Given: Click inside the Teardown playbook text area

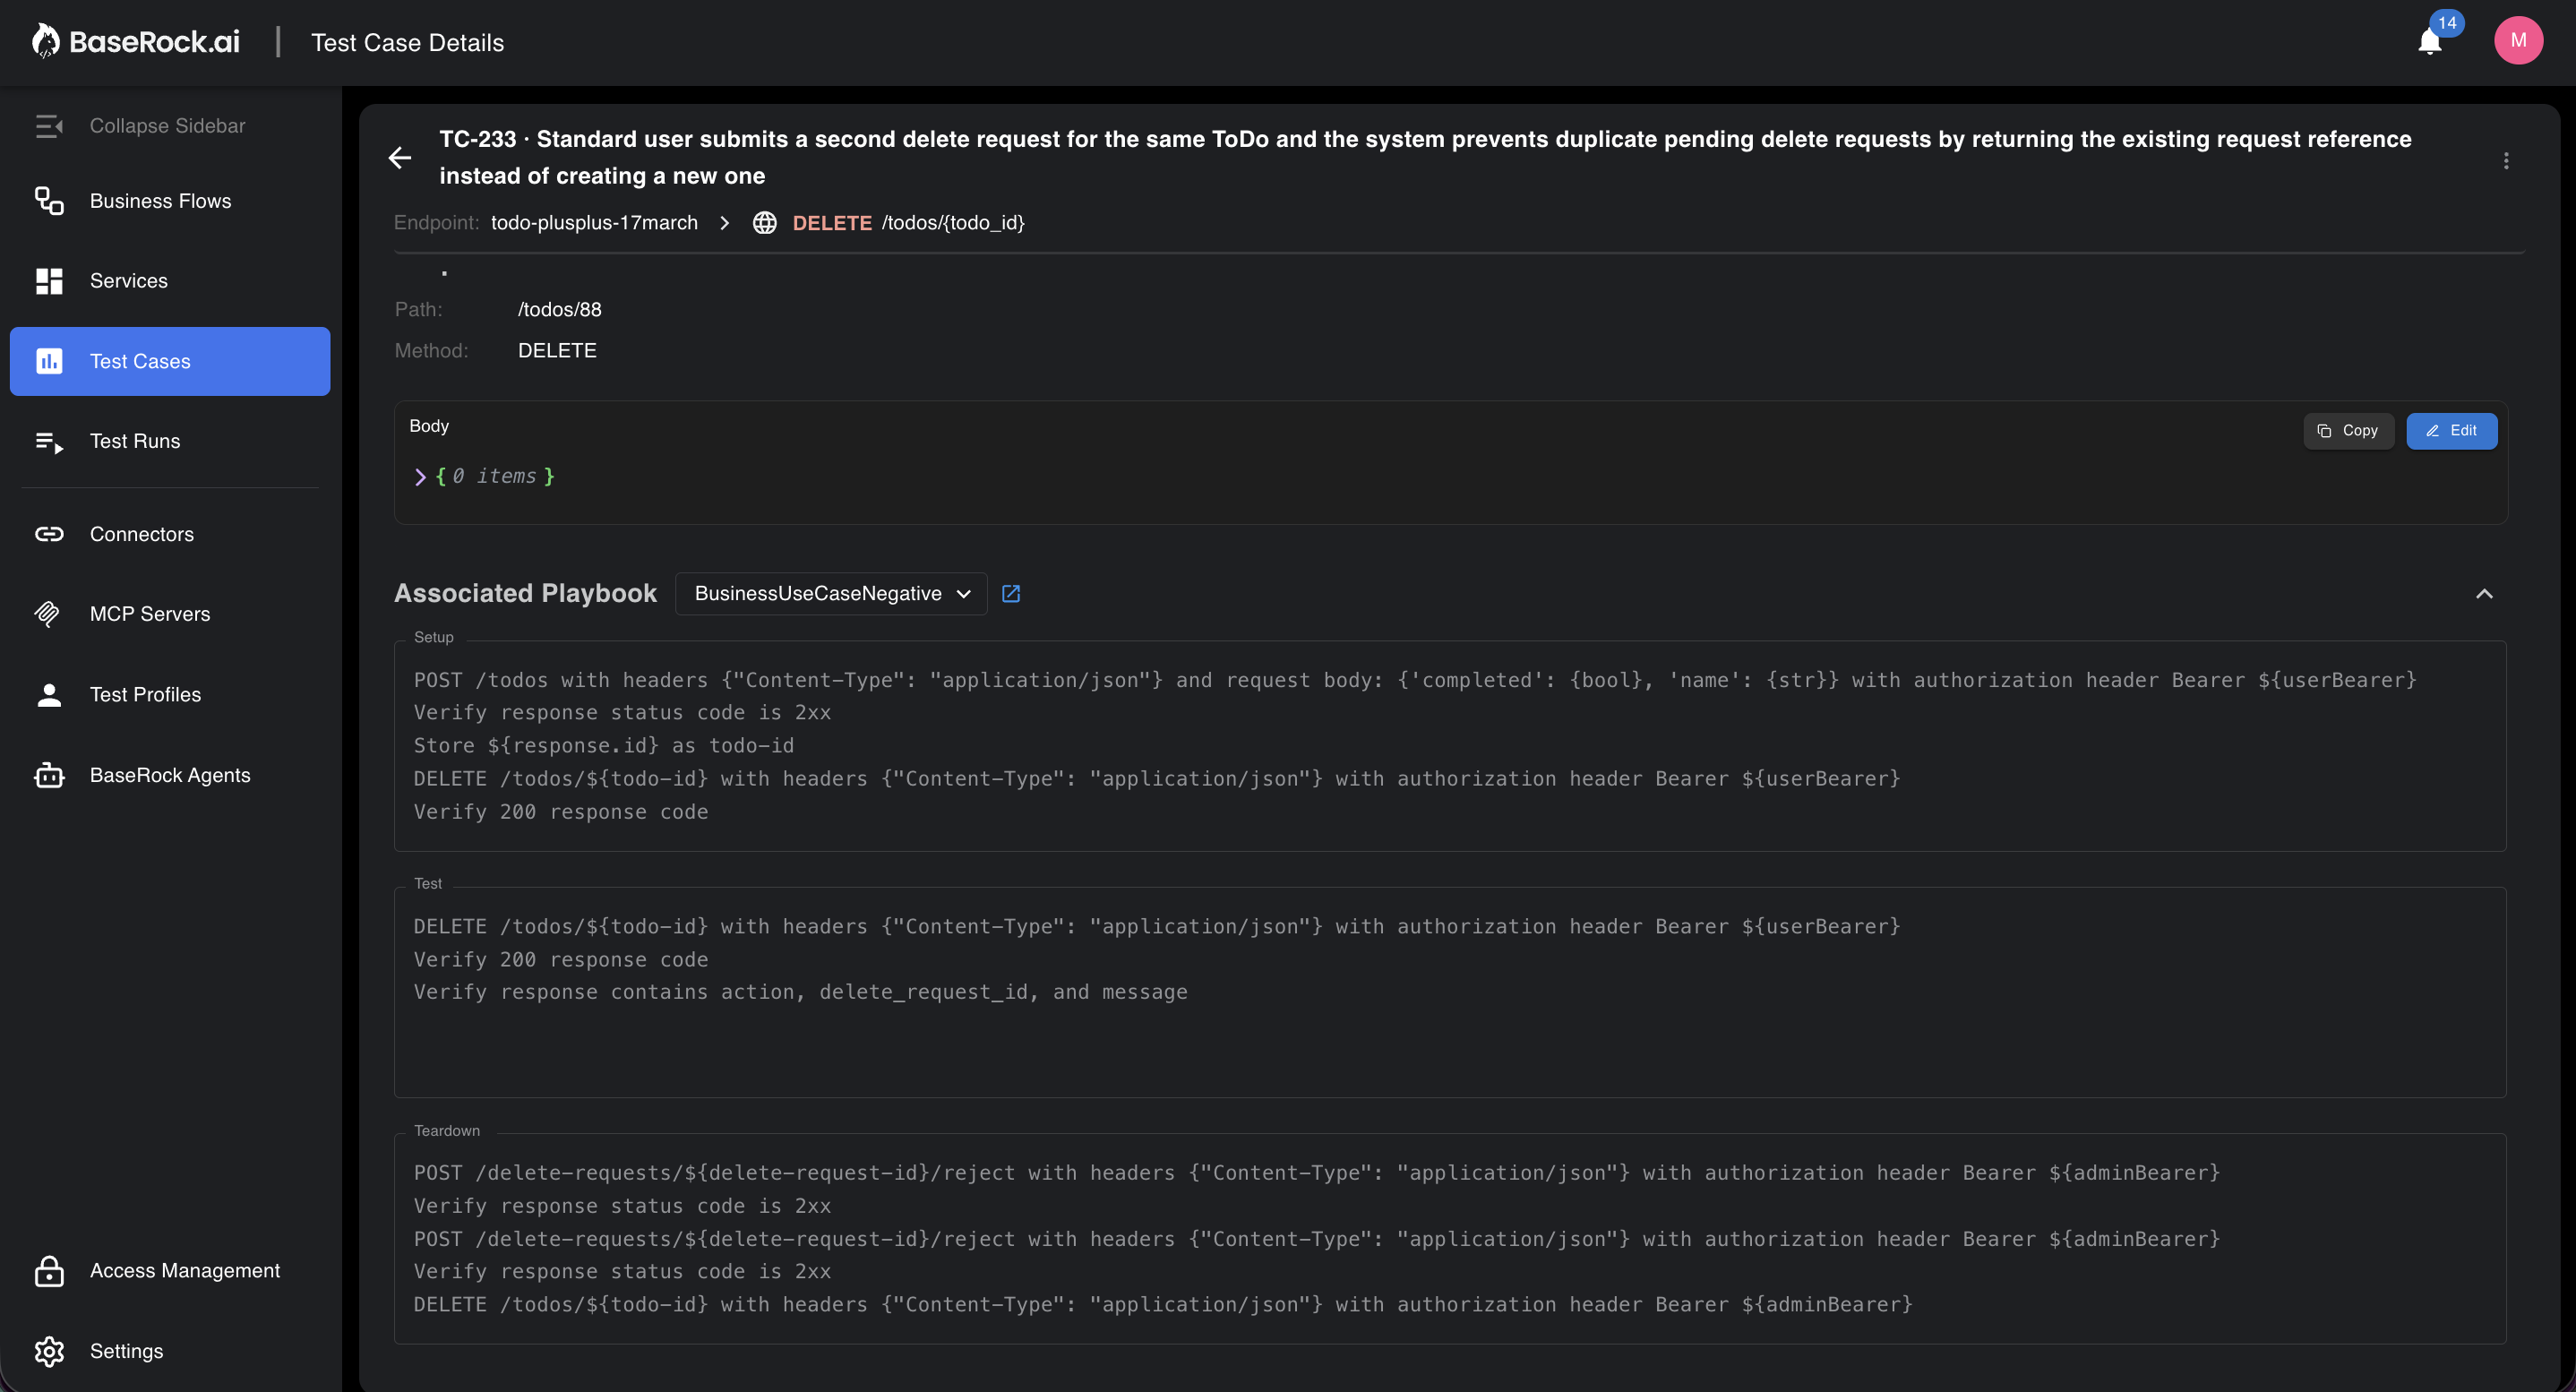Looking at the screenshot, I should tap(1450, 1238).
